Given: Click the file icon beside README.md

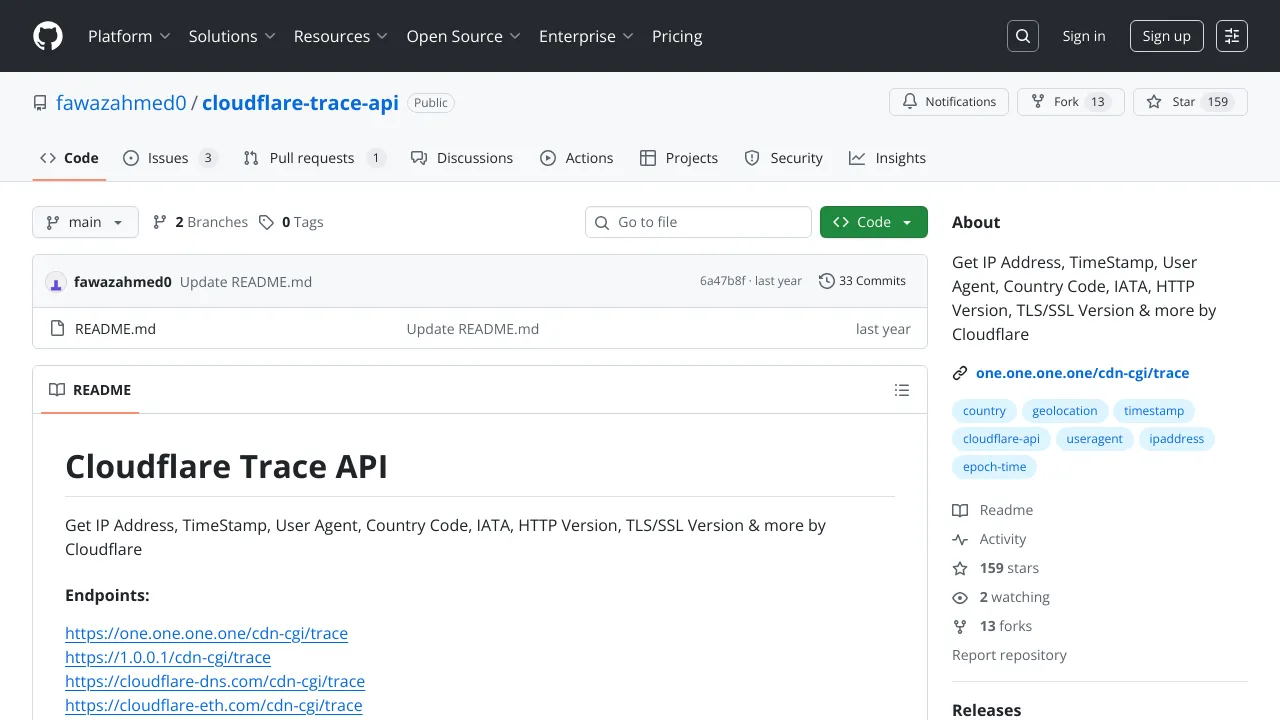Looking at the screenshot, I should (x=57, y=329).
